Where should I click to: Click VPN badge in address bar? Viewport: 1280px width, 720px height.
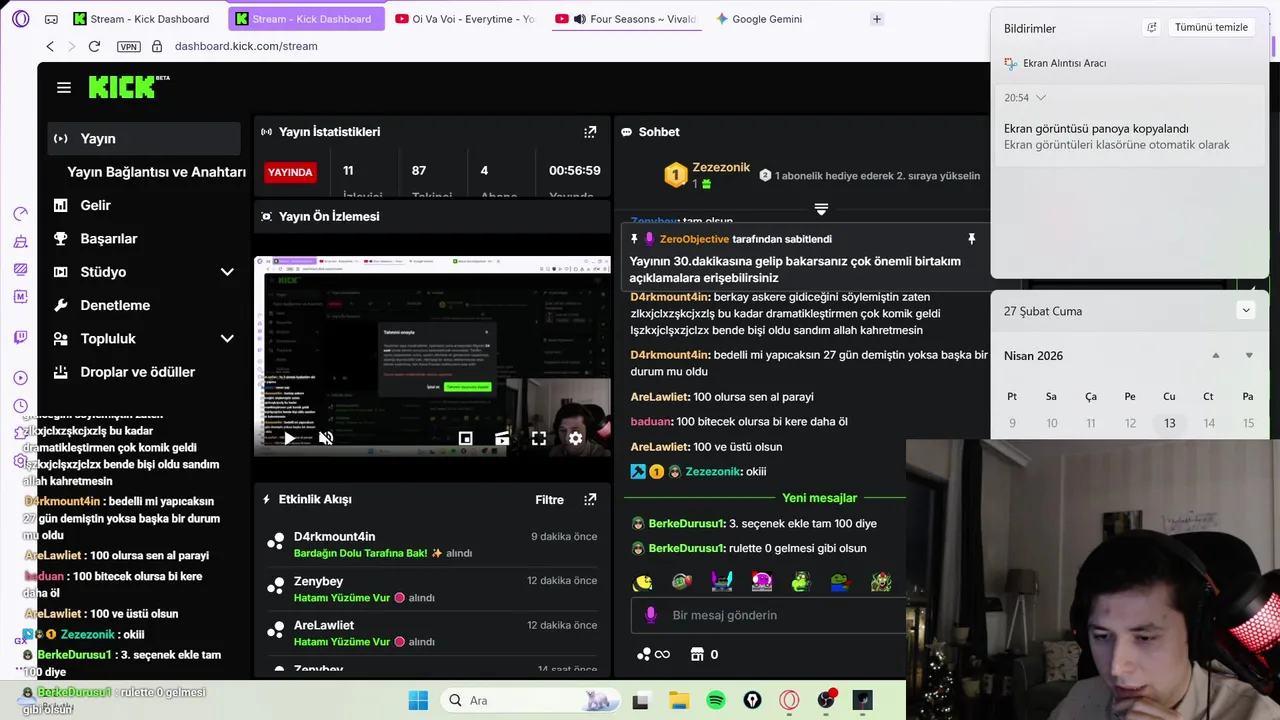tap(128, 46)
